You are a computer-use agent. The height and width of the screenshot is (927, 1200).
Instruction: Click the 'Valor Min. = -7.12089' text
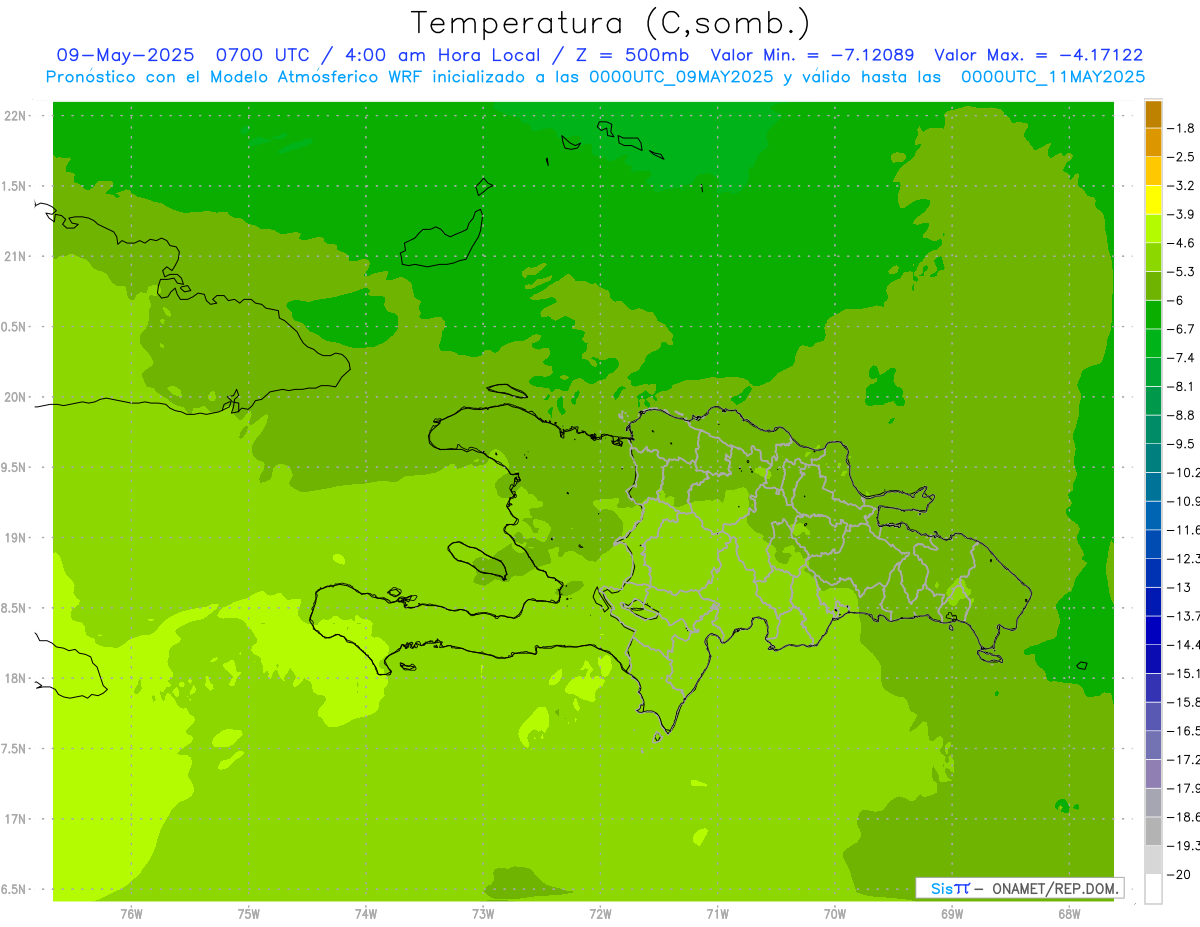click(x=812, y=56)
